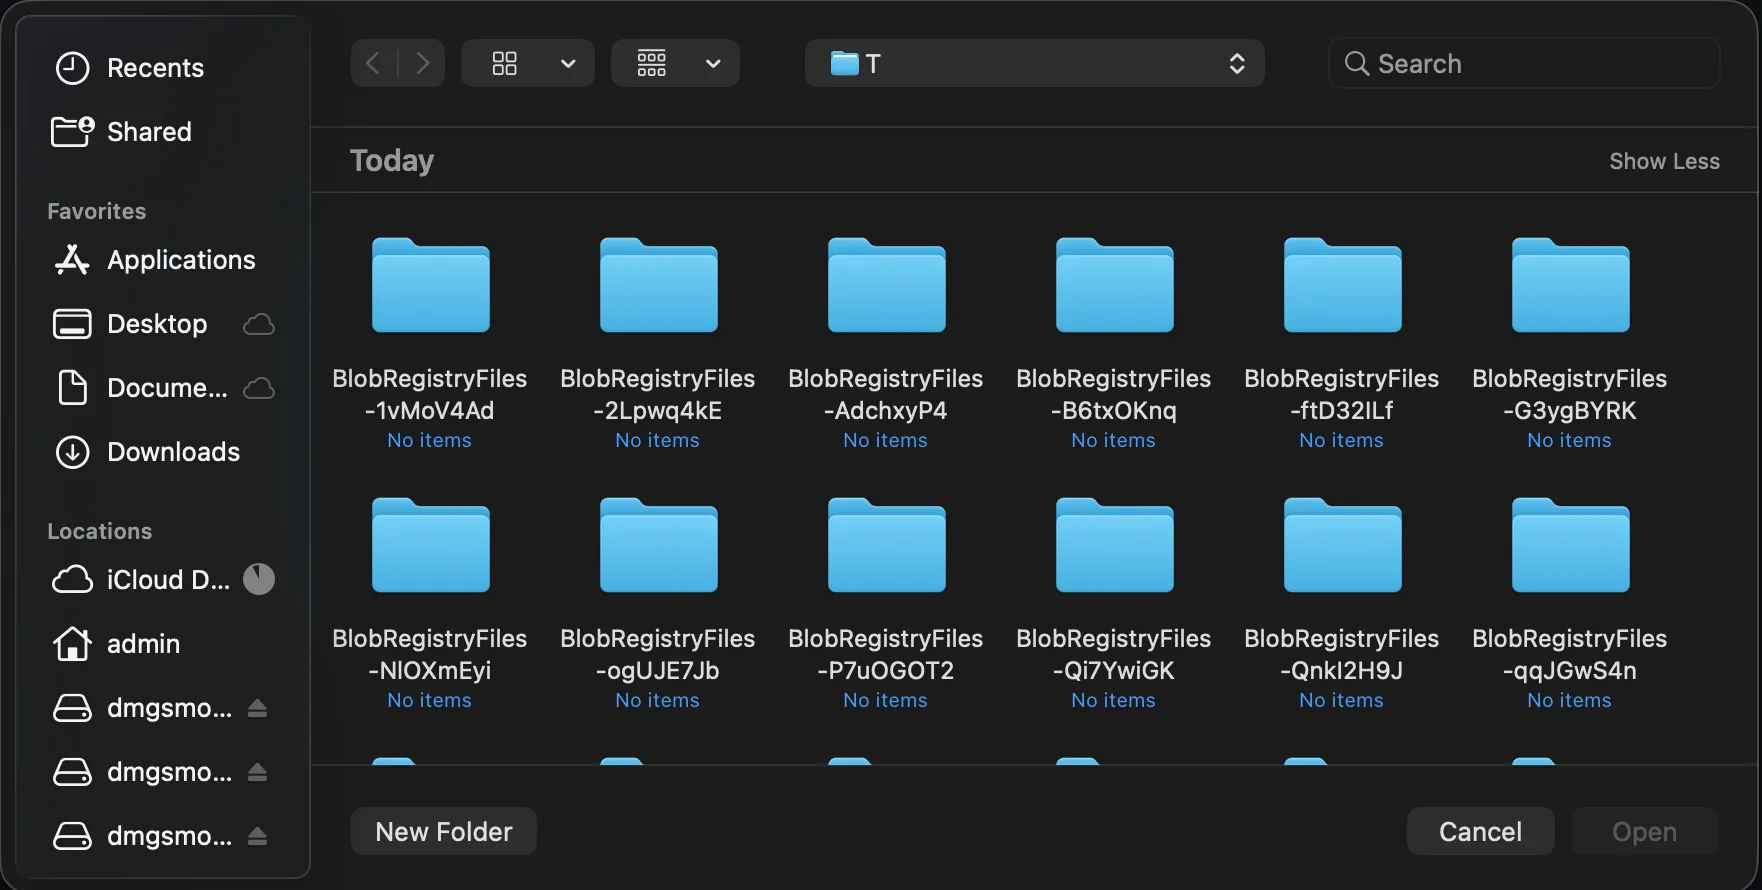
Task: Eject the second dmgsmo volume
Action: 257,772
